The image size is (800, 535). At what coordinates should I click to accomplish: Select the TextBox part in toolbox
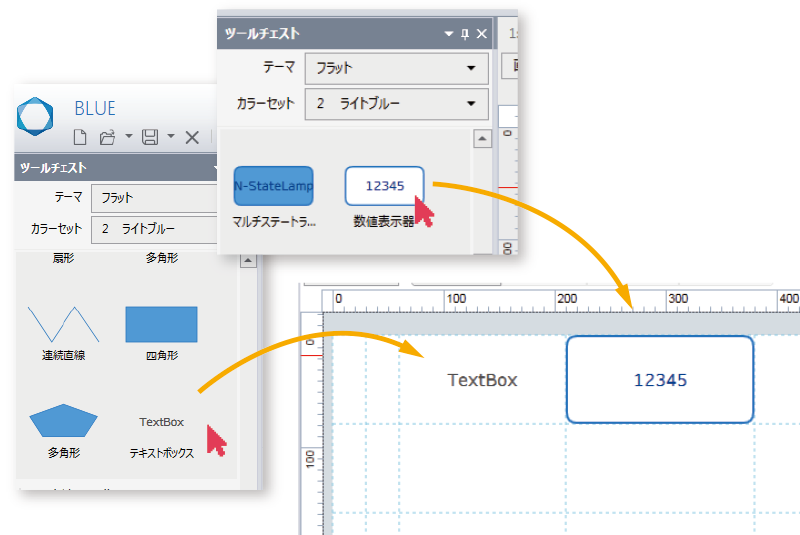161,422
